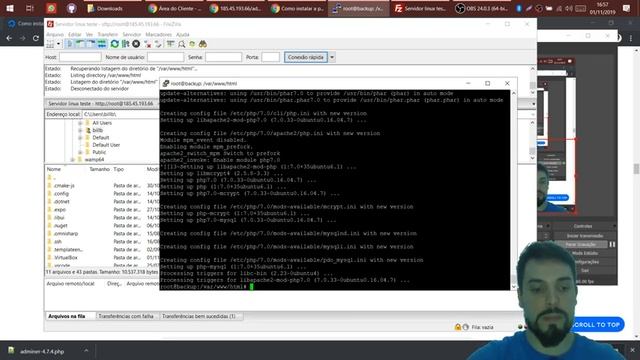
Task: Click the lock icon in FileZilla status bar
Action: pyautogui.click(x=458, y=327)
